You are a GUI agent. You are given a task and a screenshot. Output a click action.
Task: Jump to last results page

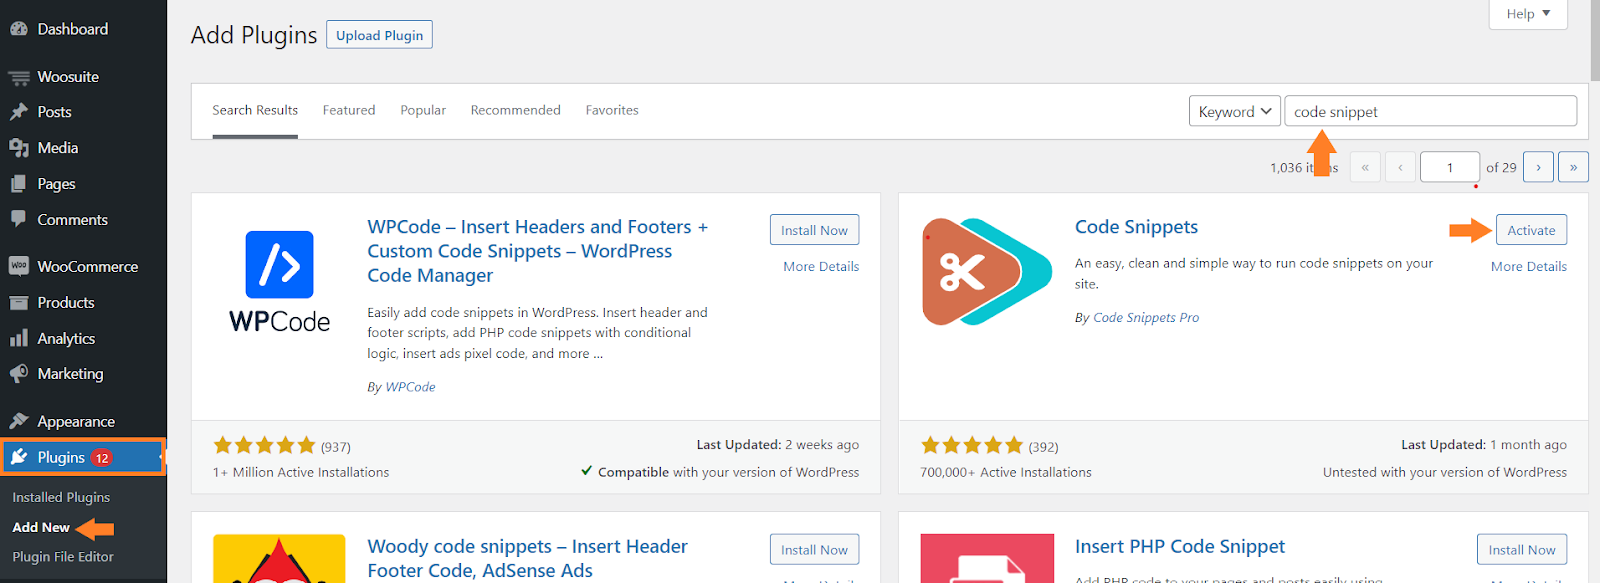click(x=1573, y=167)
